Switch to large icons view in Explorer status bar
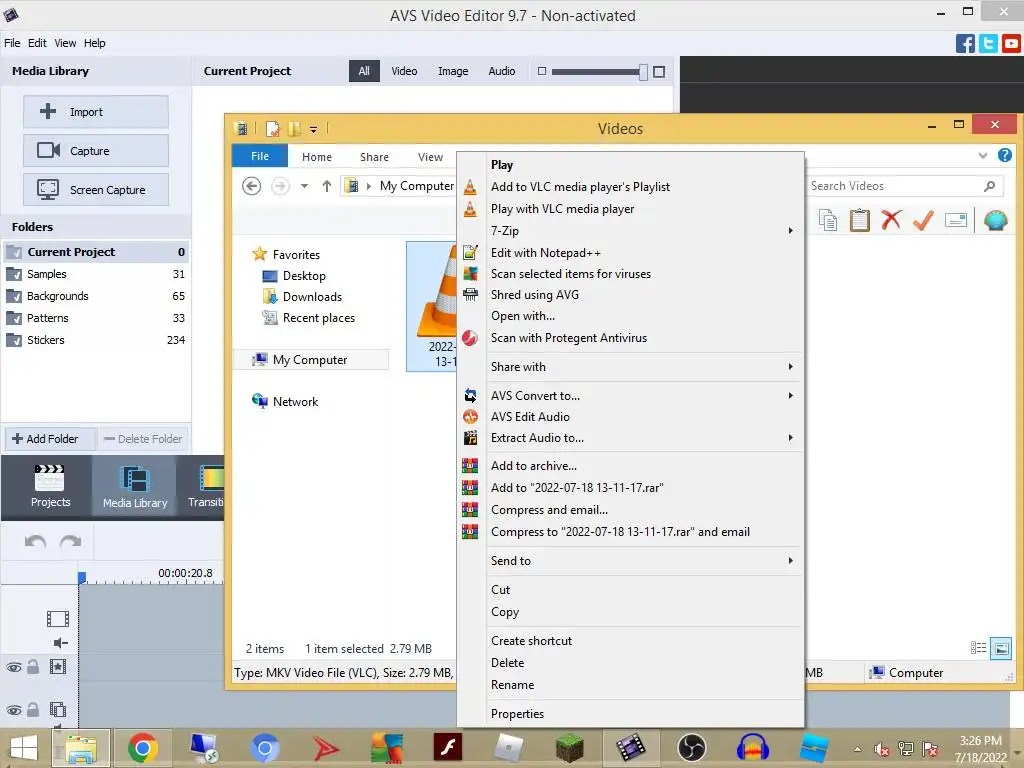 (x=1000, y=648)
